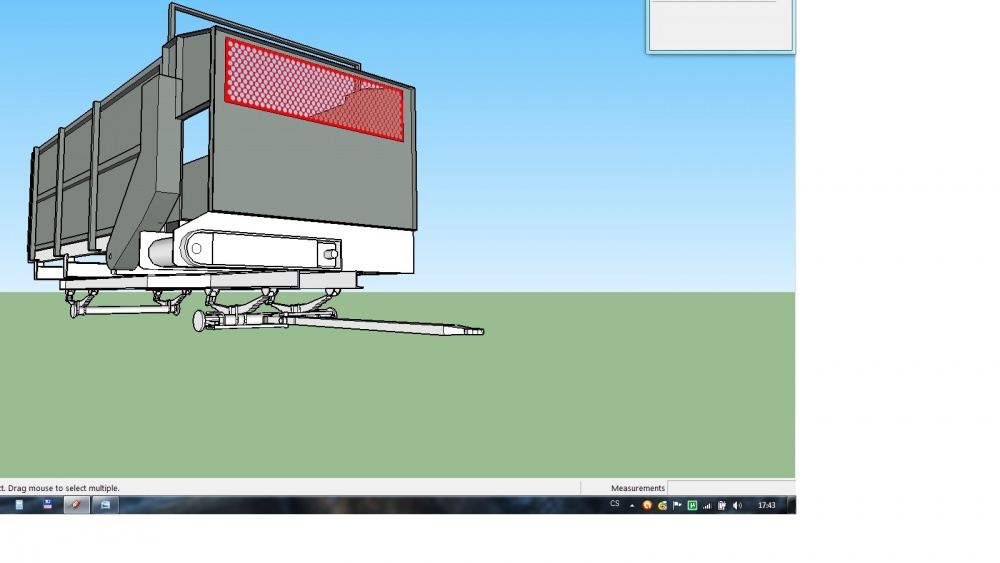Open the orange Avast tray icon
Viewport: 1000px width, 563px height.
click(x=647, y=506)
